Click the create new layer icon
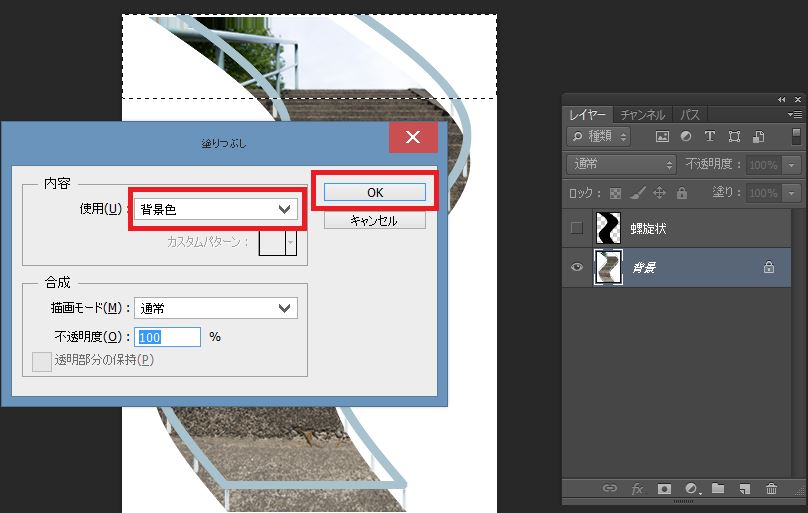This screenshot has height=513, width=808. click(744, 489)
